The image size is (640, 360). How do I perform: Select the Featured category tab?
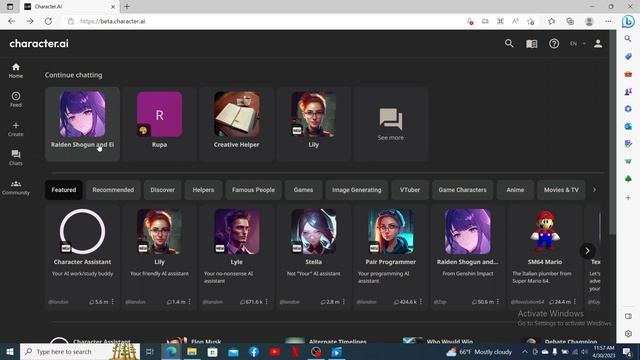click(64, 190)
